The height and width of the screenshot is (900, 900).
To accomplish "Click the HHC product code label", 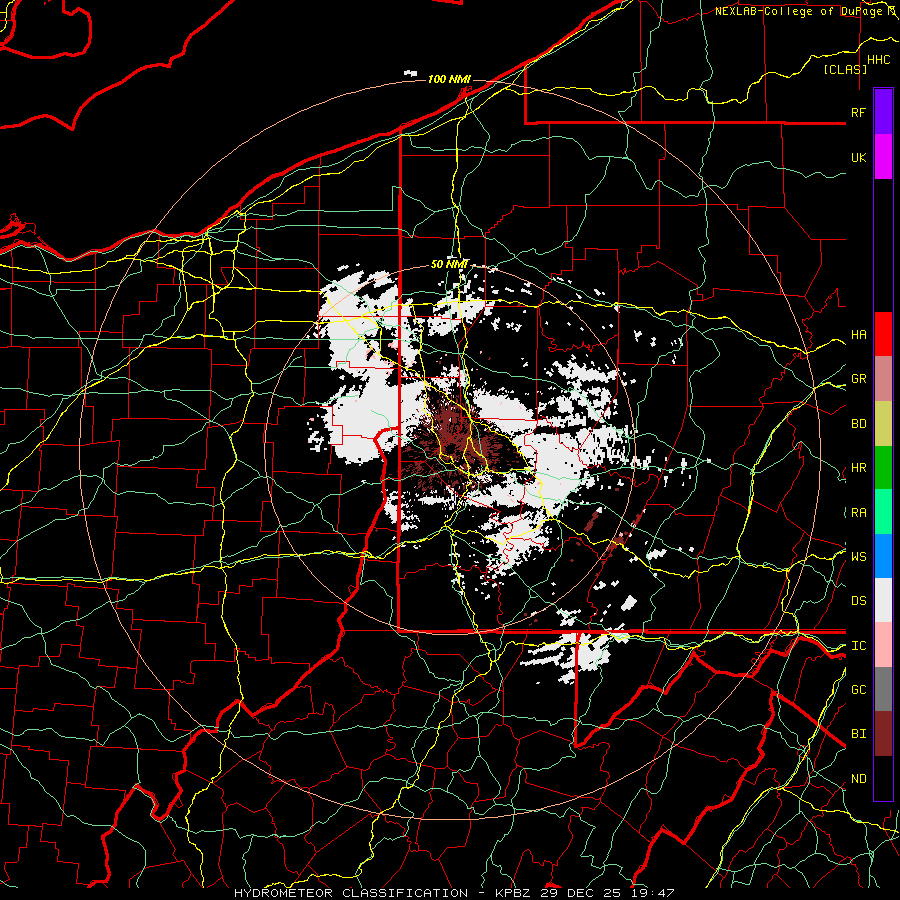I will click(x=878, y=60).
